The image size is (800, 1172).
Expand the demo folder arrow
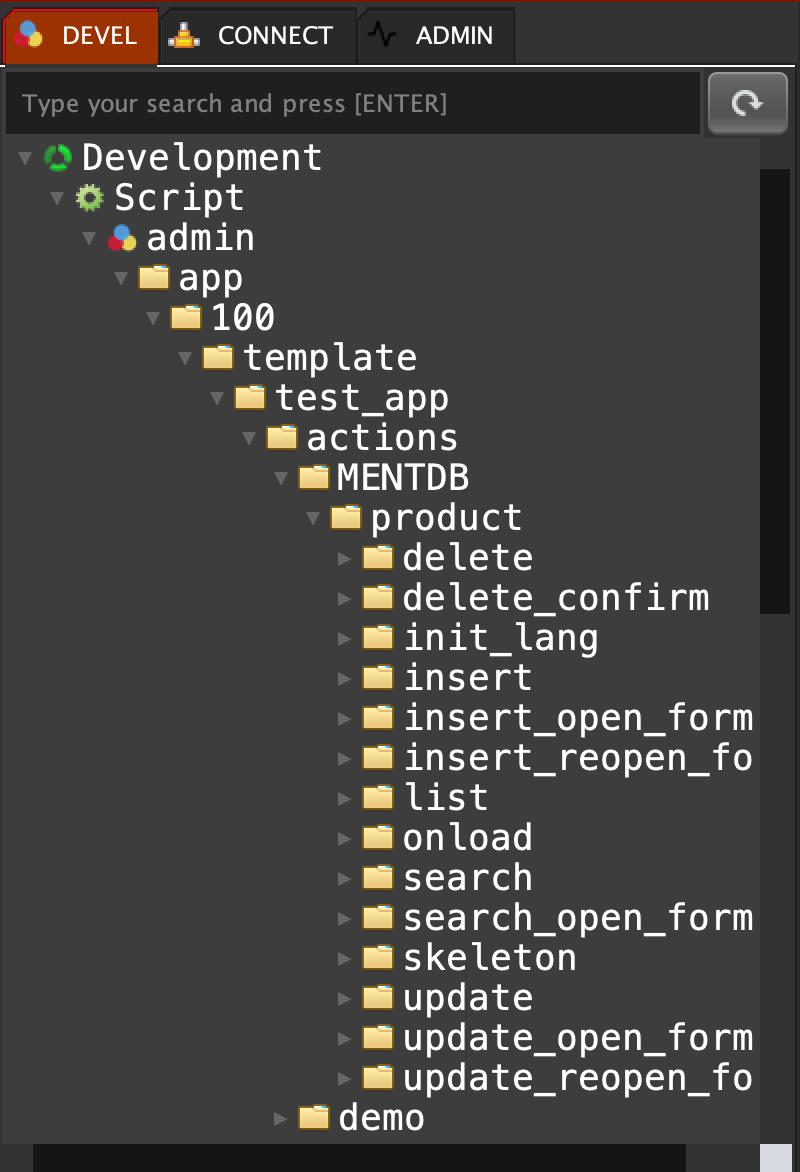point(281,1118)
